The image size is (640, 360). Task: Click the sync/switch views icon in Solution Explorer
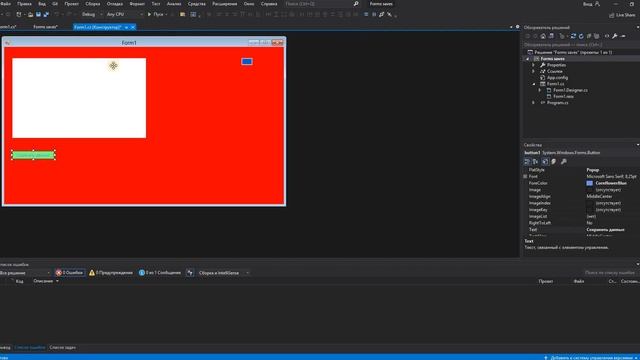pyautogui.click(x=573, y=36)
